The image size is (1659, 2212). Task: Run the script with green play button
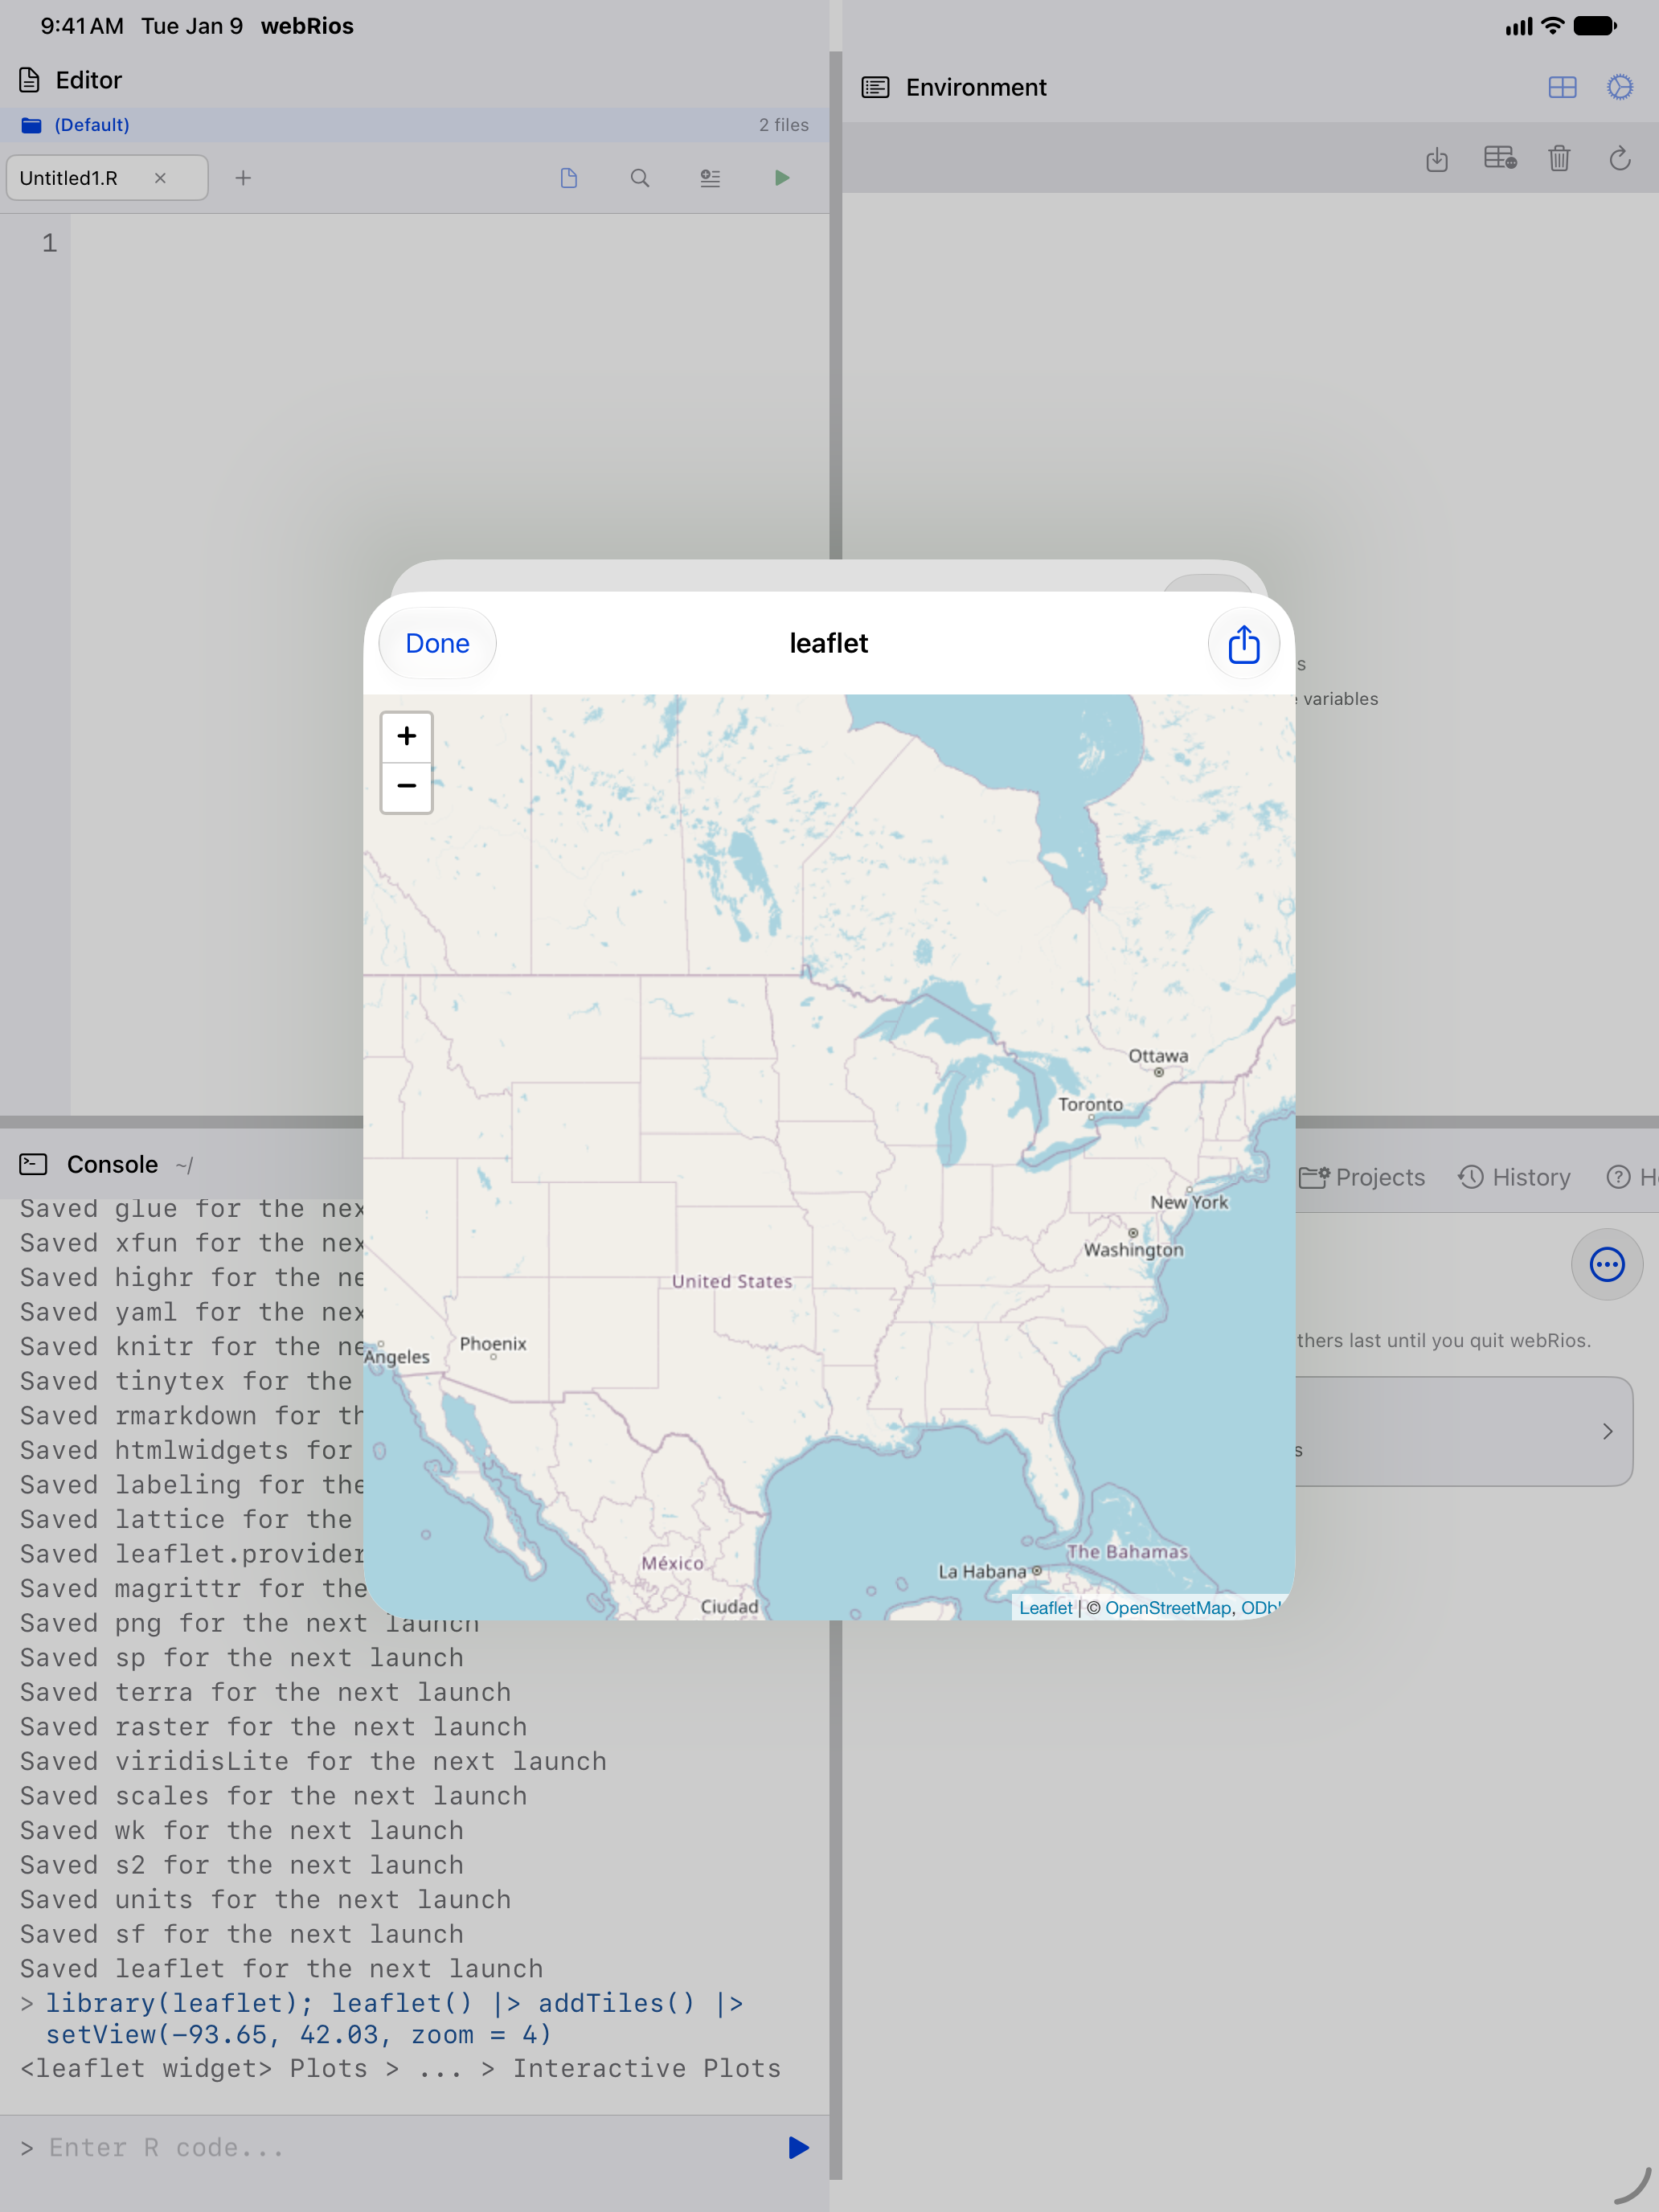coord(782,178)
